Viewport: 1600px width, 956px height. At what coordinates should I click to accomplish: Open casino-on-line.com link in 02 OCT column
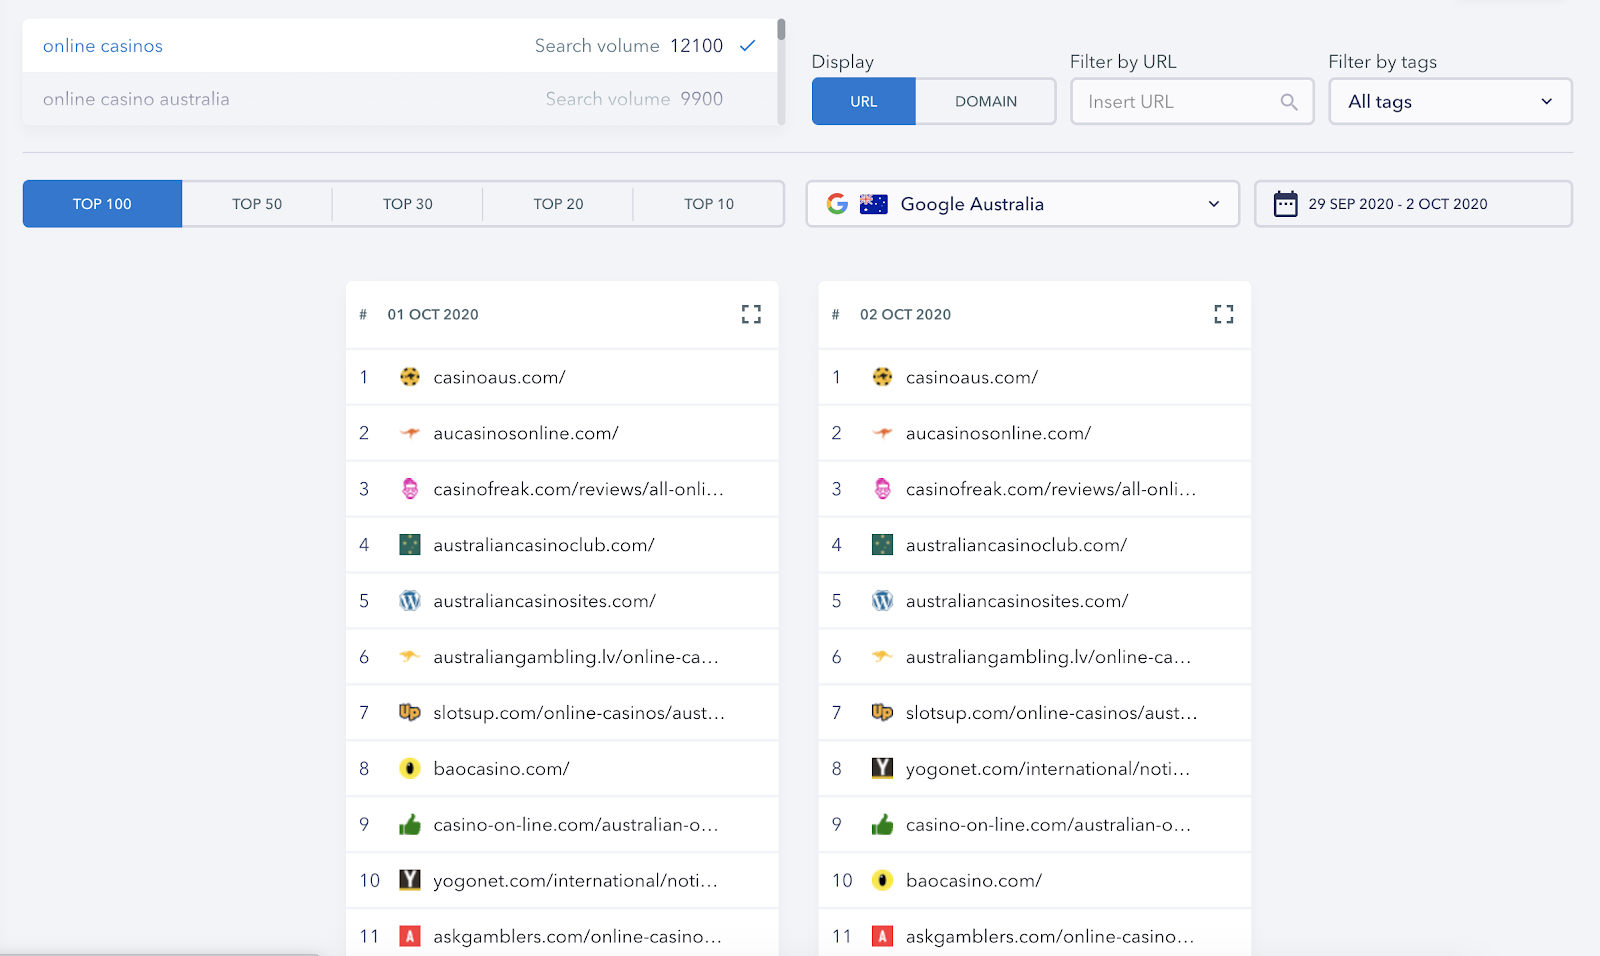[x=1048, y=825]
